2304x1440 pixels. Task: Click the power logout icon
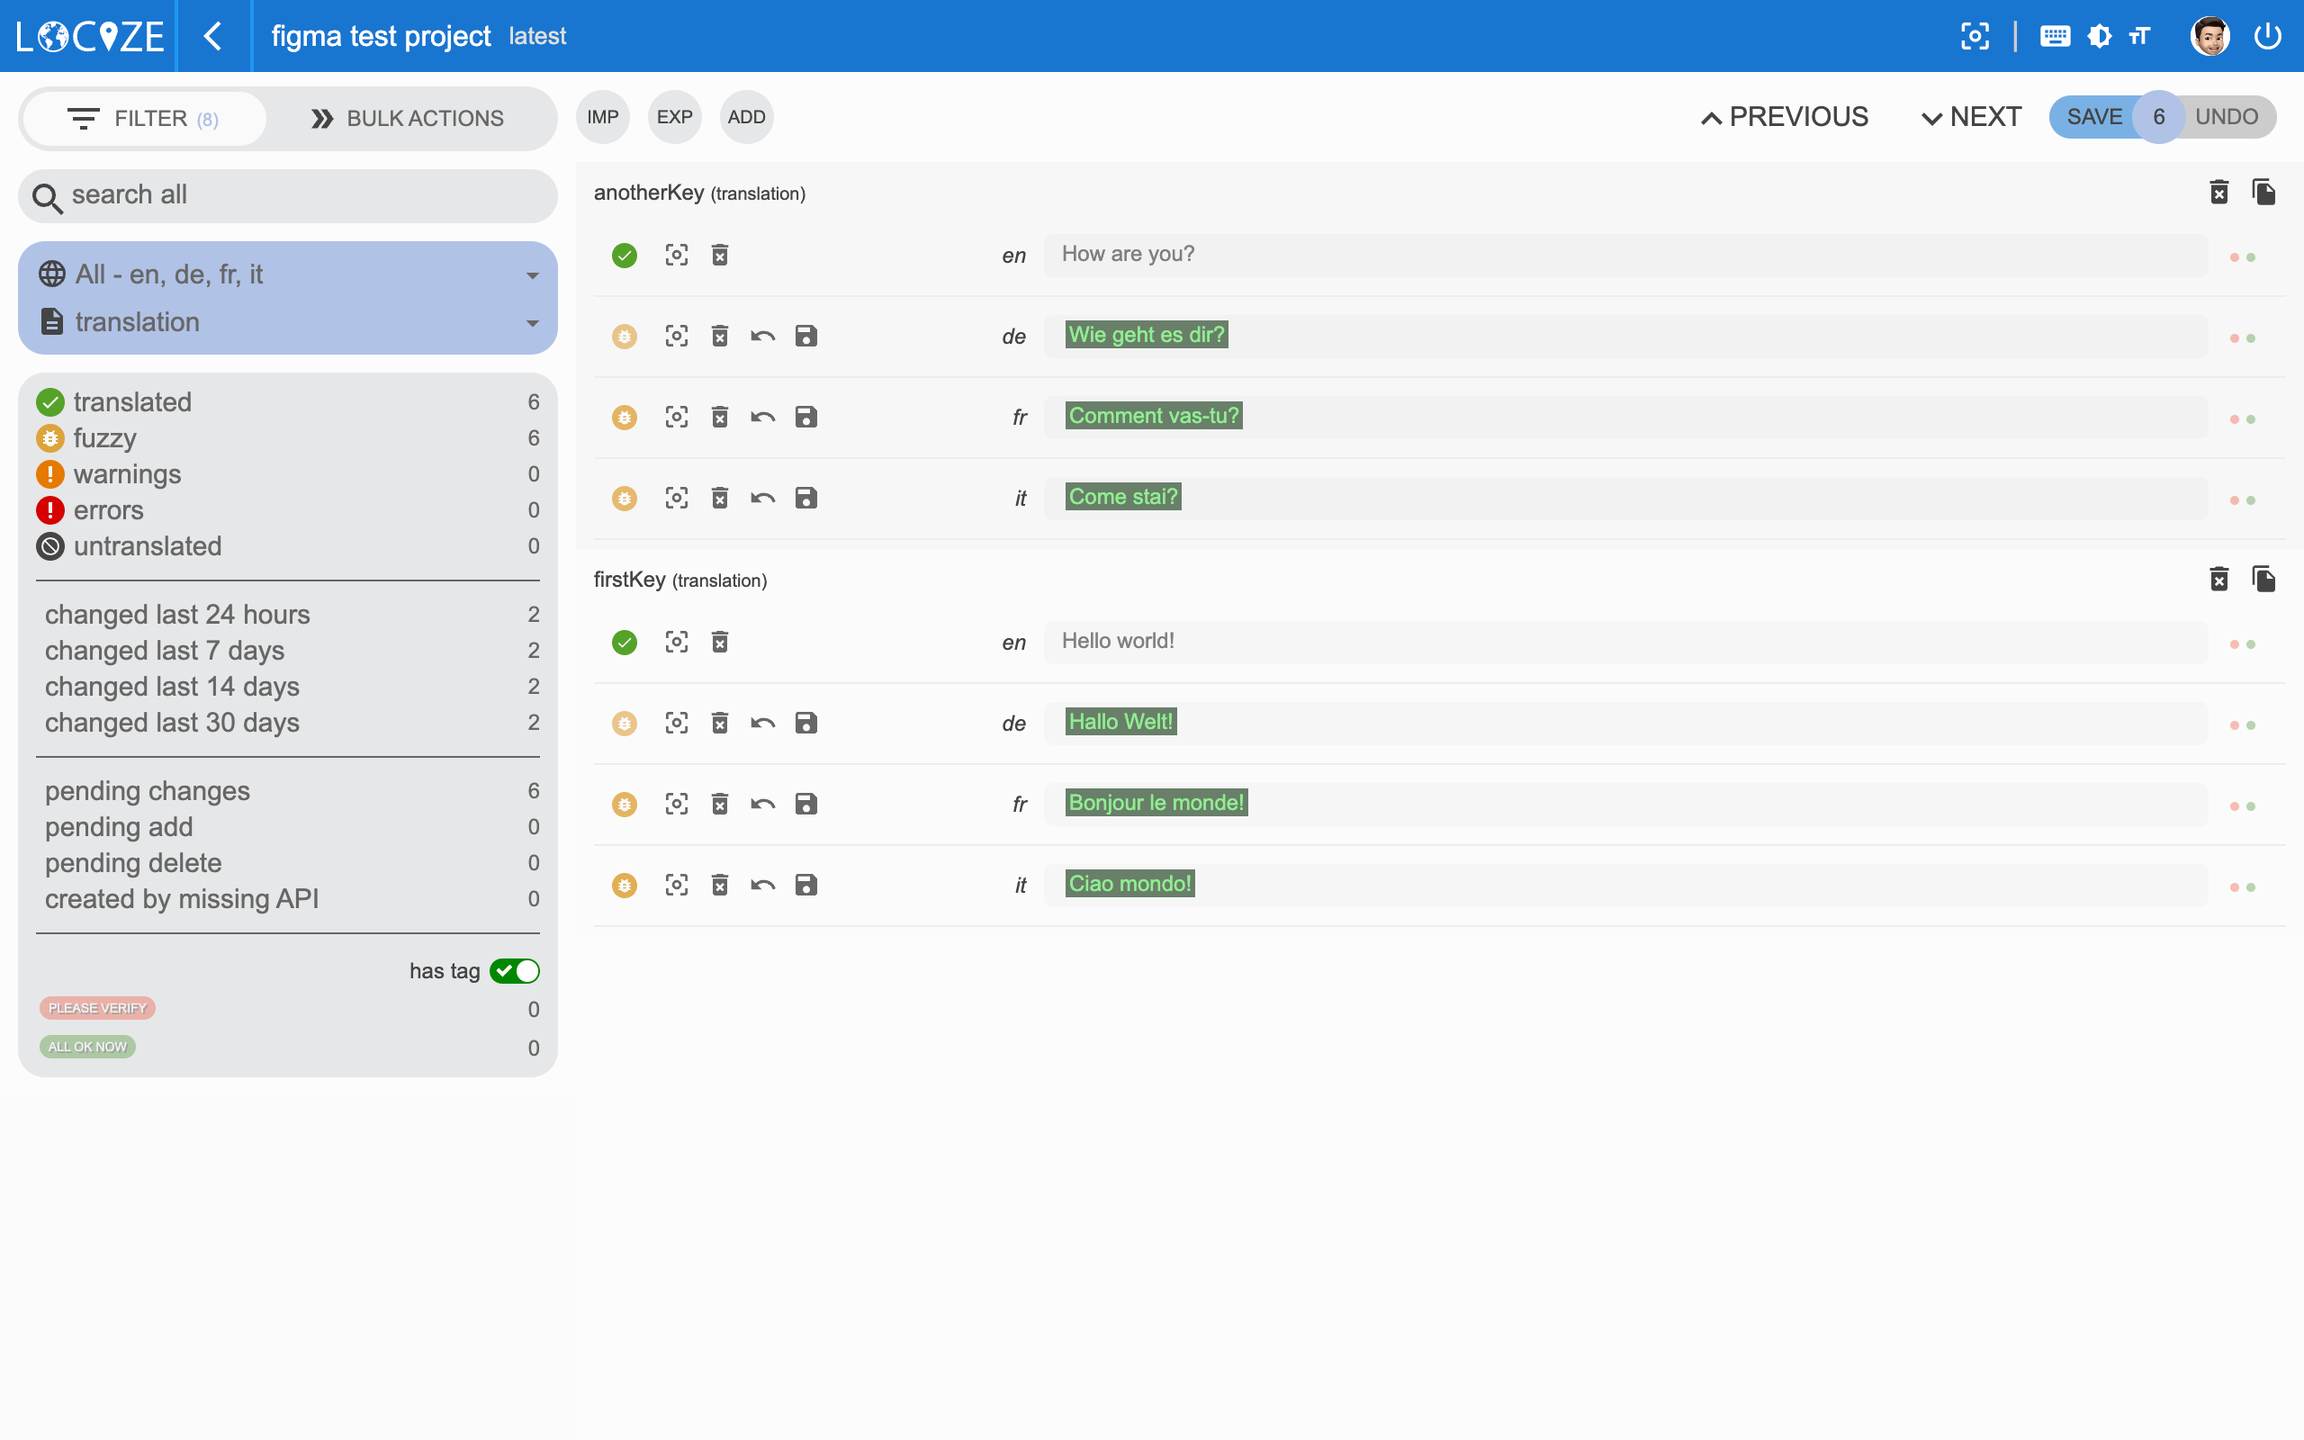coord(2267,37)
